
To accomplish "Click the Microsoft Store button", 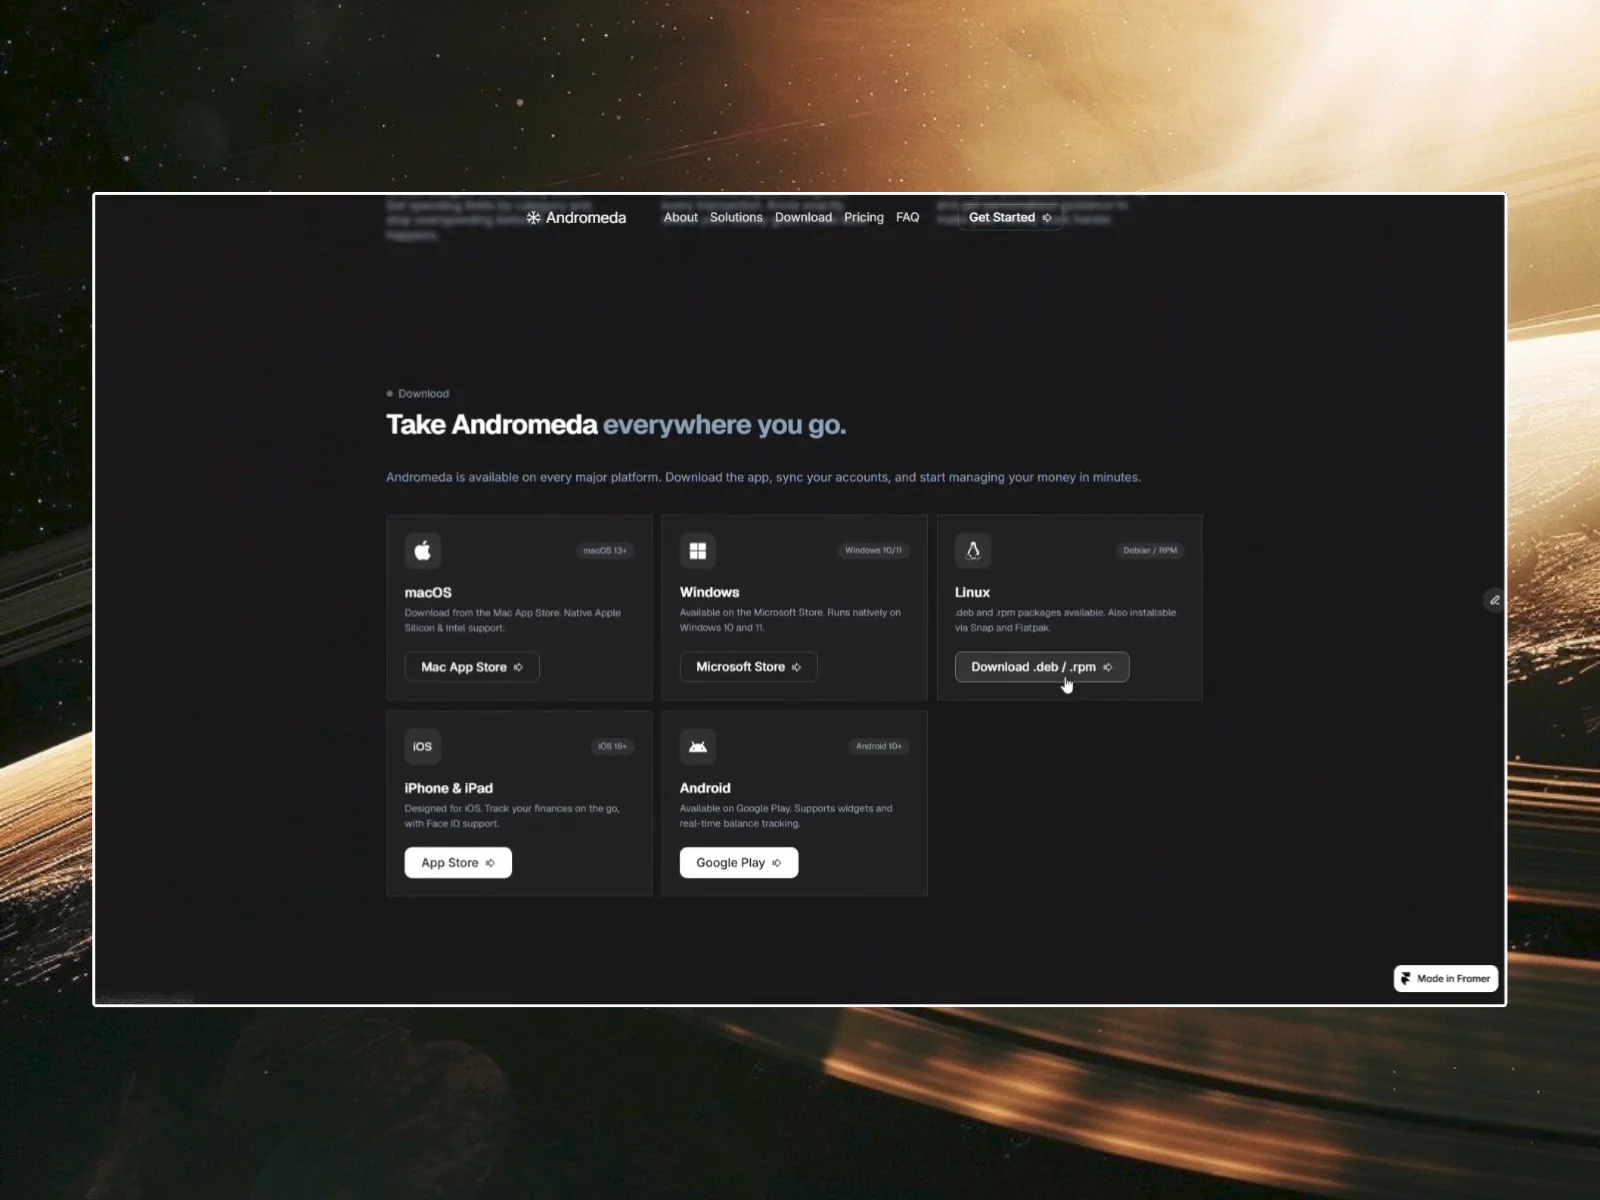I will click(x=749, y=667).
